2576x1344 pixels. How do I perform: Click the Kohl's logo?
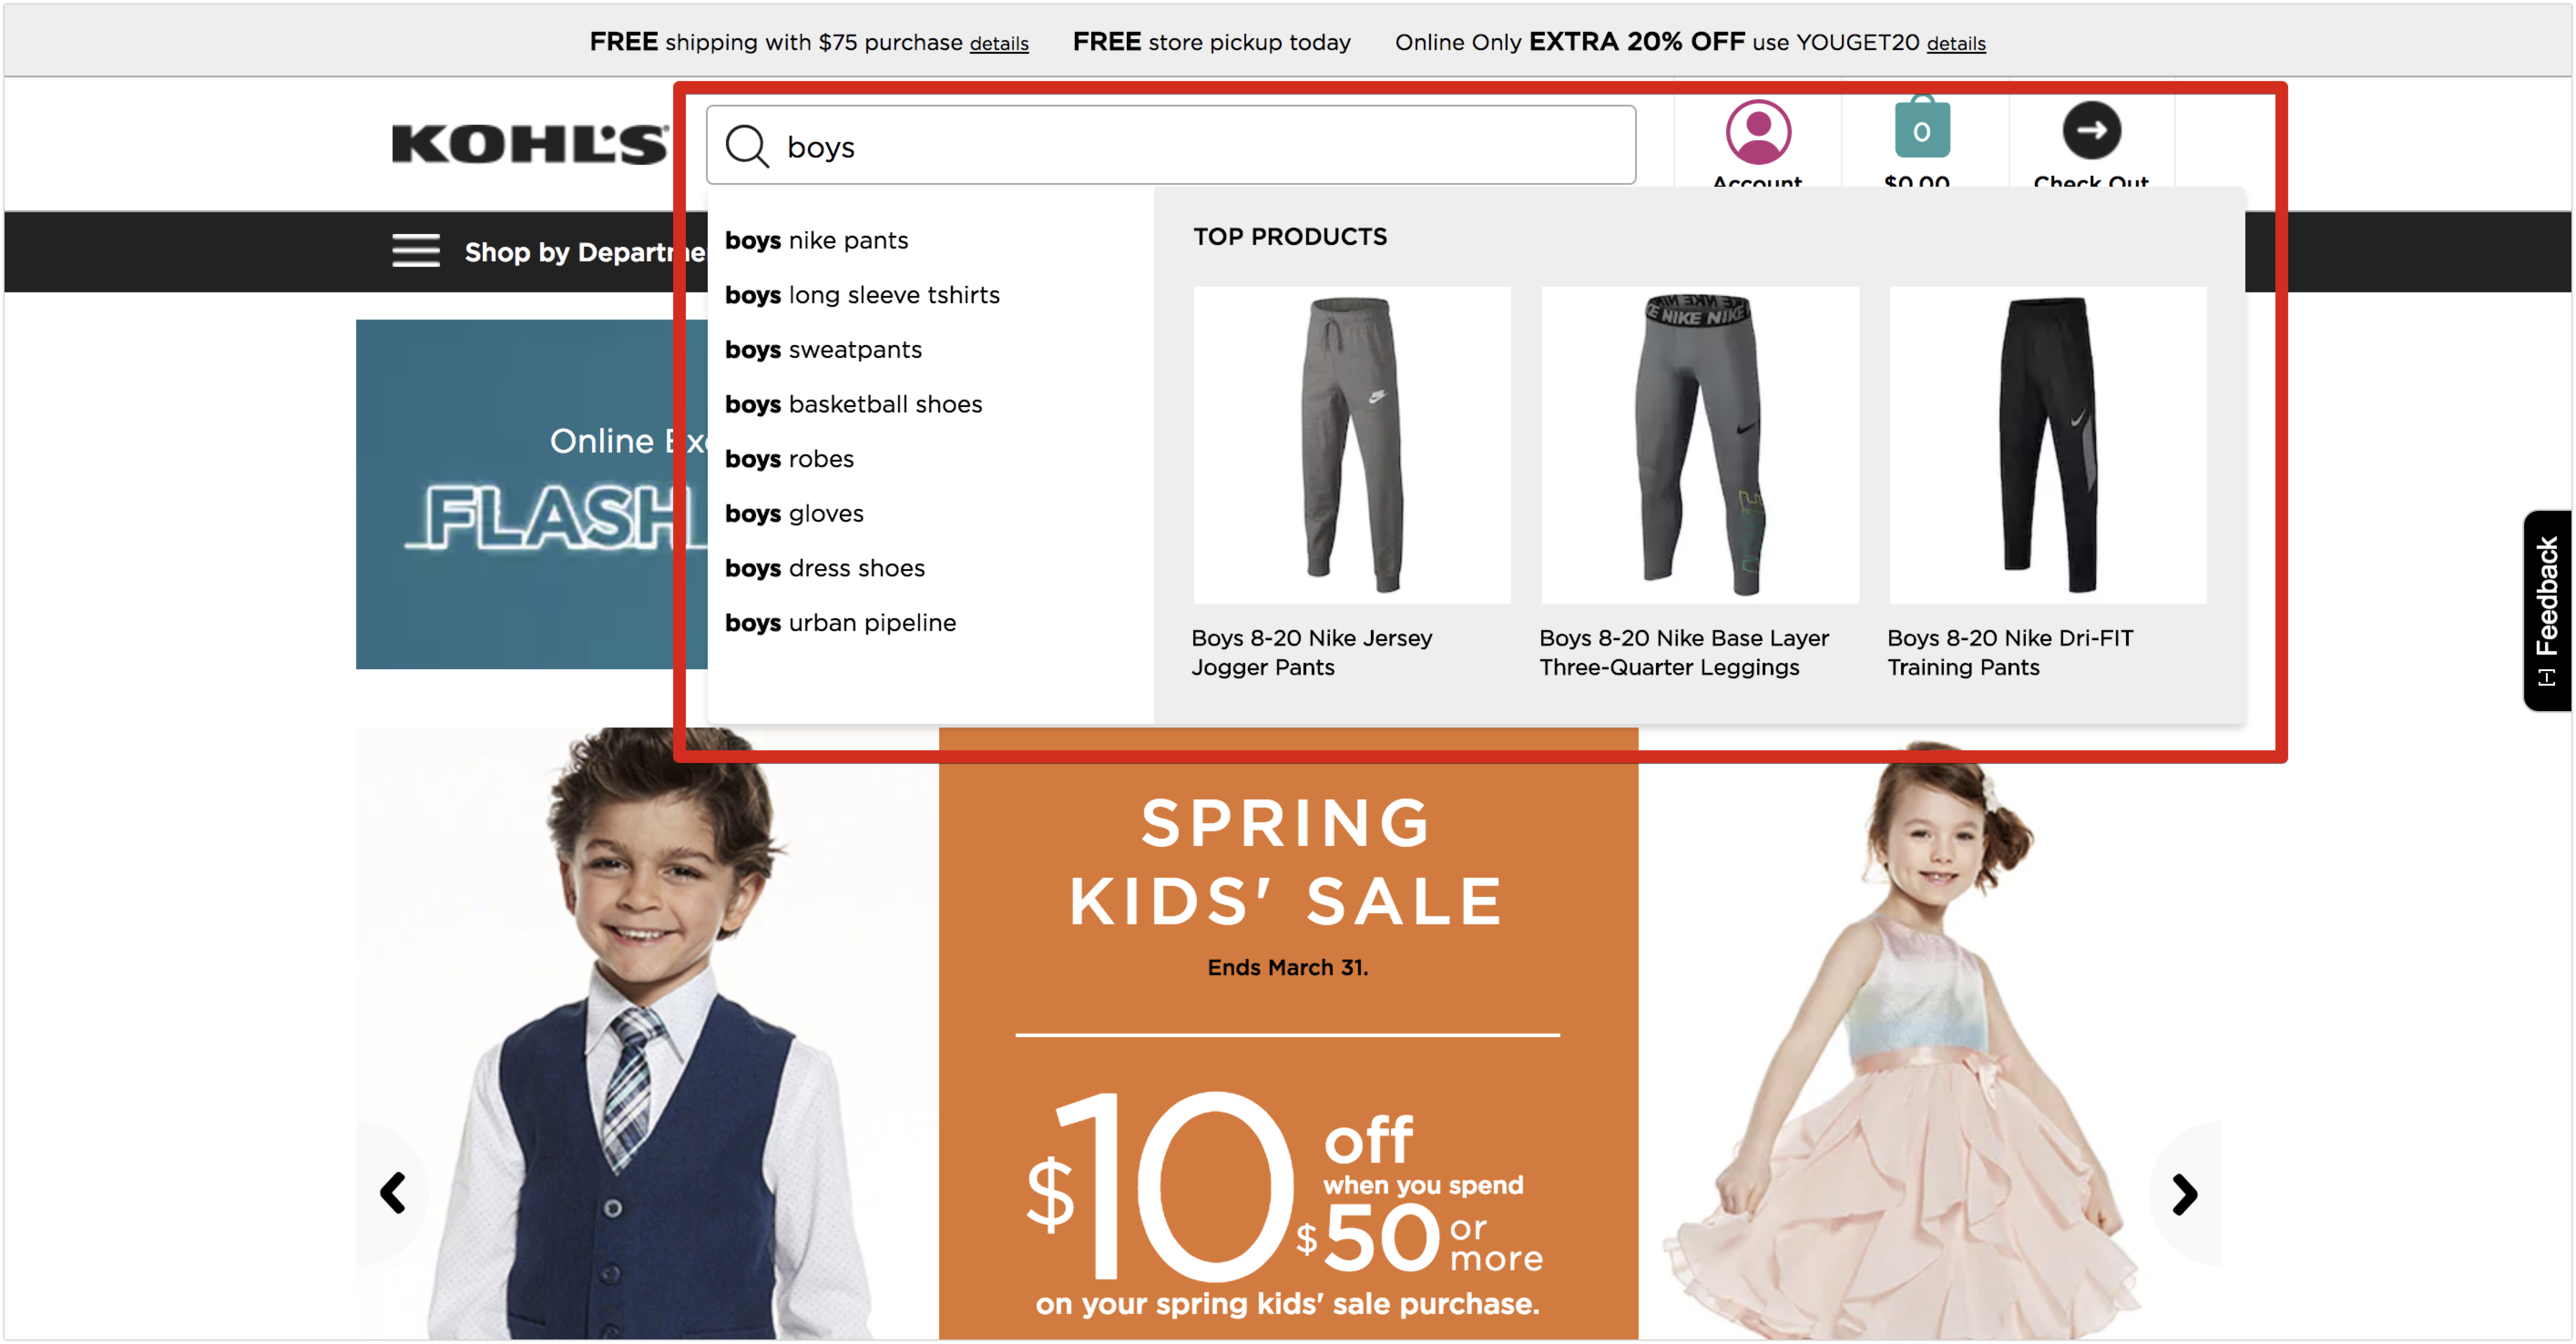tap(529, 144)
